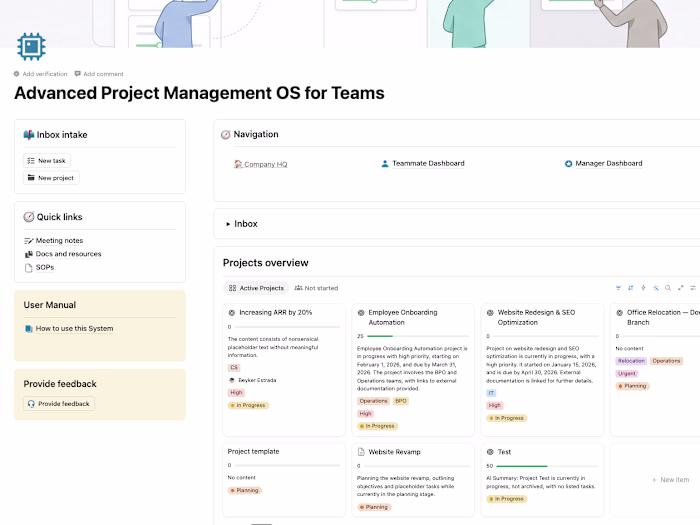Viewport: 700px width, 525px height.
Task: Open the Docs and resources link
Action: point(68,254)
